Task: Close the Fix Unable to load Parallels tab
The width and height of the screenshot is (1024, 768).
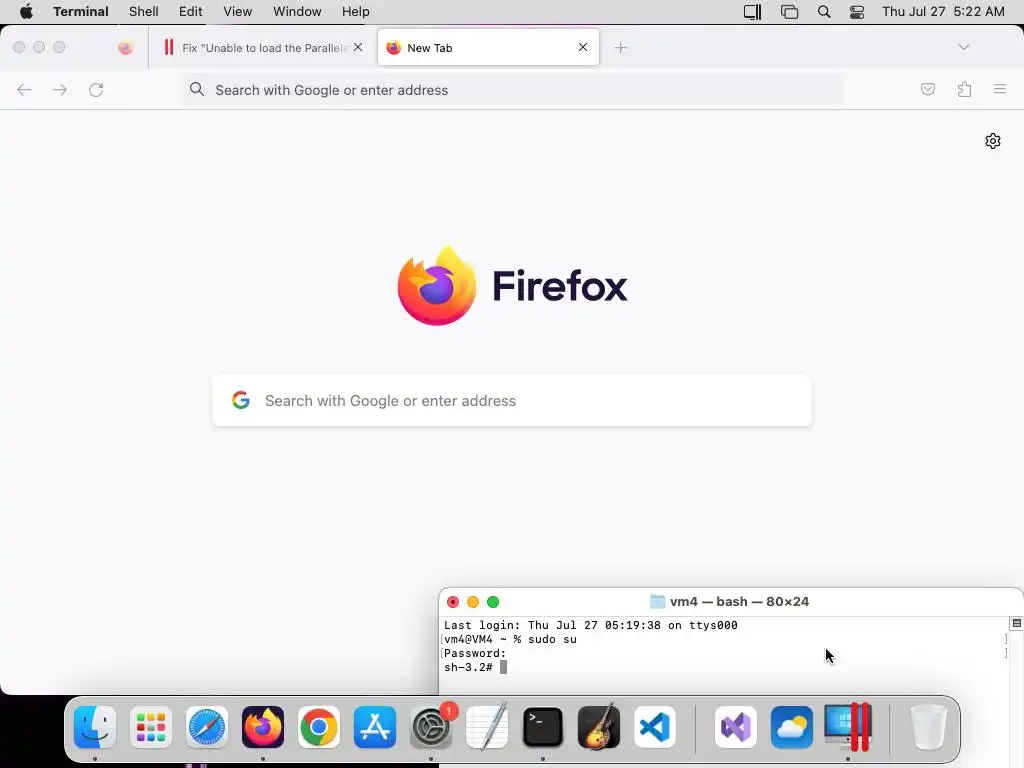Action: coord(358,47)
